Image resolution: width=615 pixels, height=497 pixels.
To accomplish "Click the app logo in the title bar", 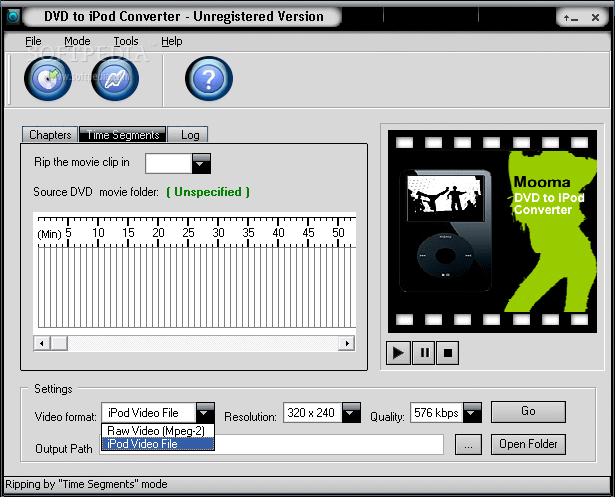I will 13,17.
